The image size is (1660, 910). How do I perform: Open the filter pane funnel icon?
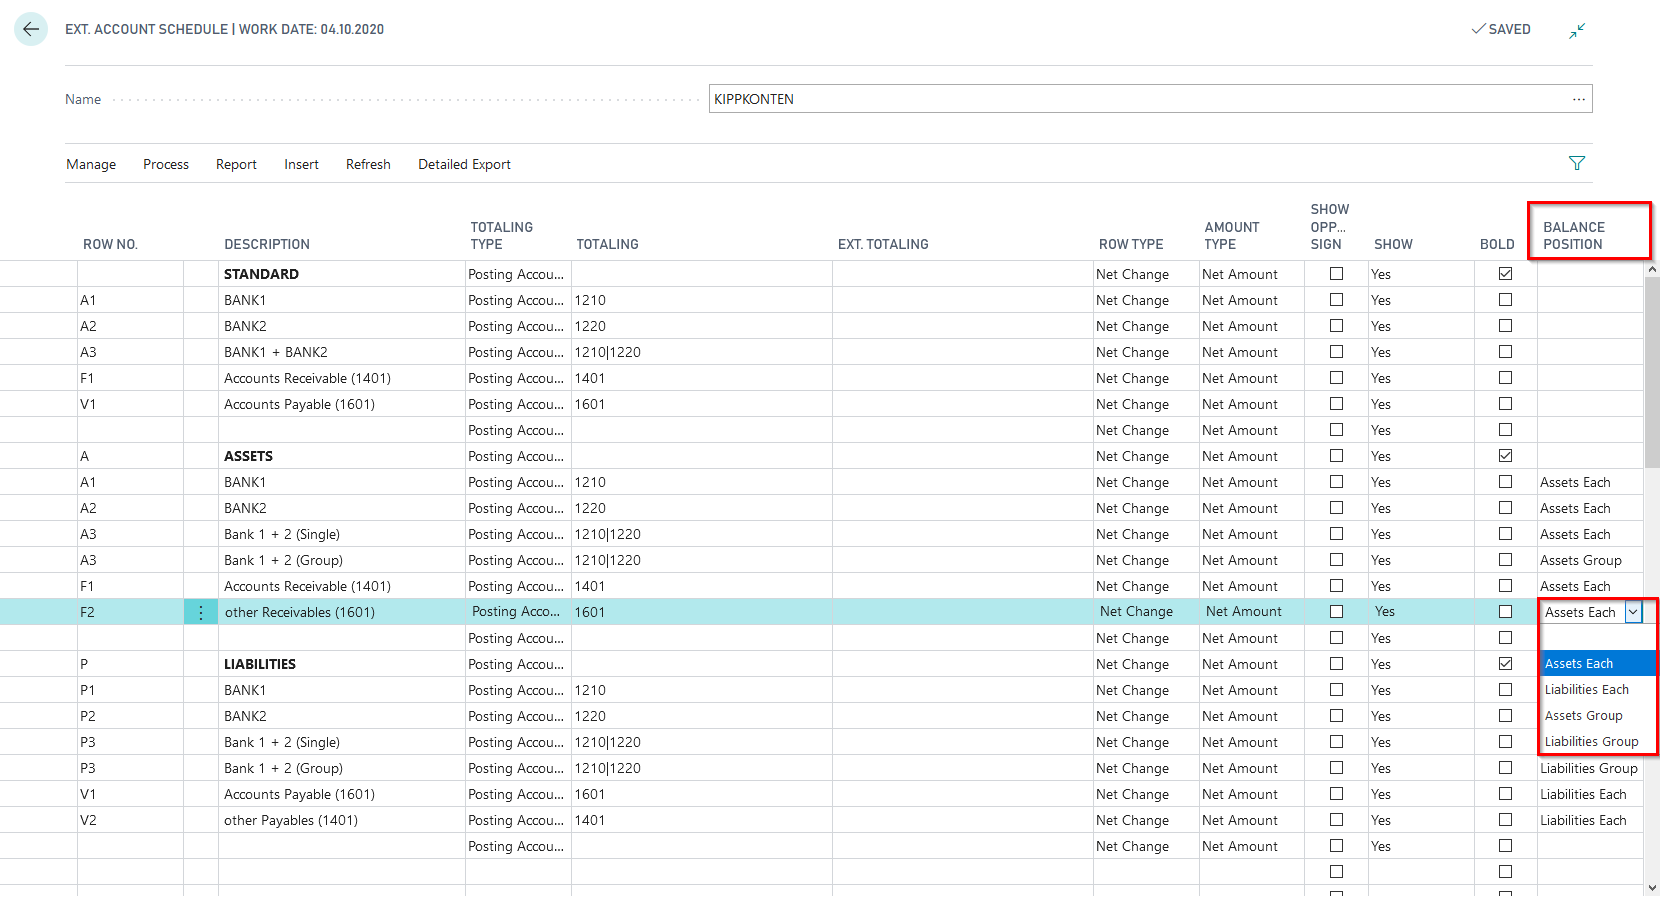(1577, 163)
